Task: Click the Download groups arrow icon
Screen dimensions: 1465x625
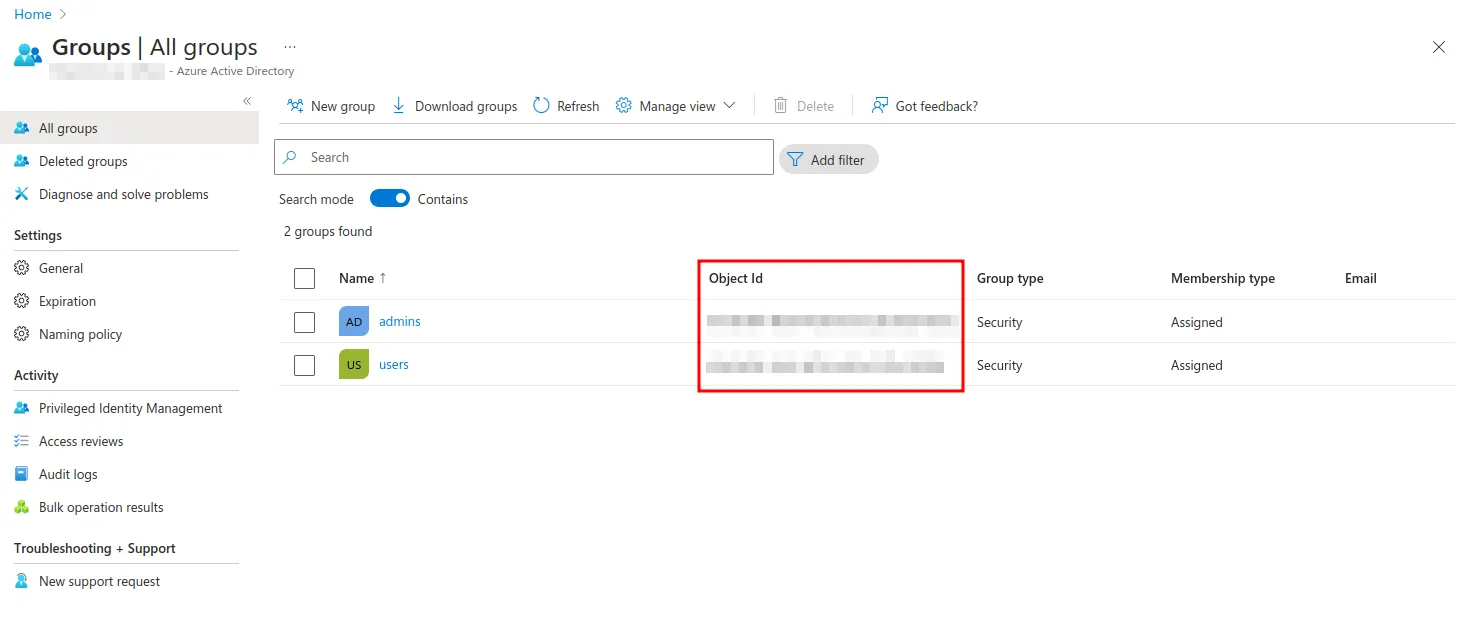Action: click(x=399, y=106)
